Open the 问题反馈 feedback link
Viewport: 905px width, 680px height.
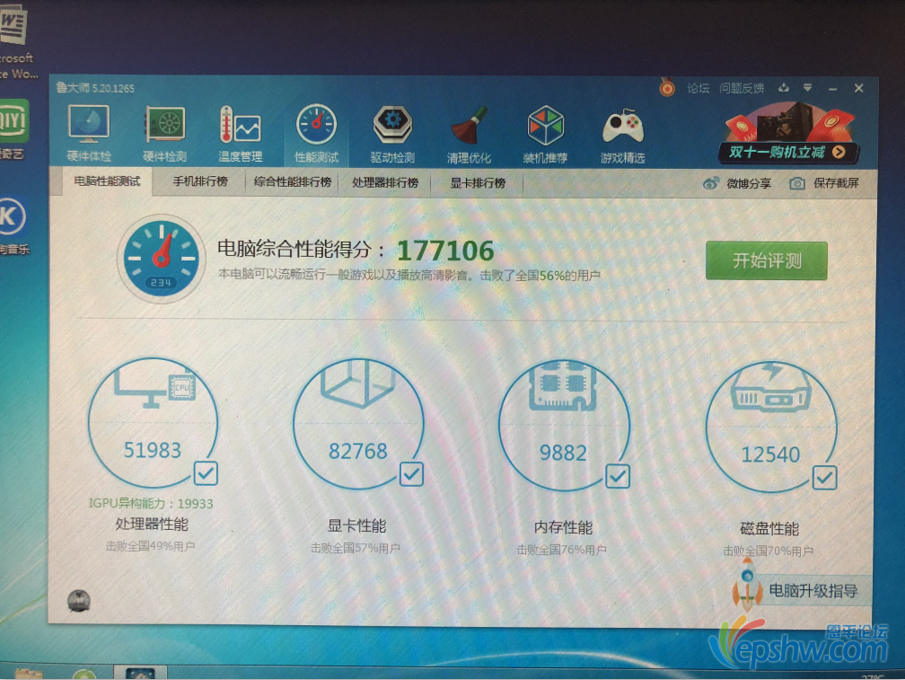point(742,88)
